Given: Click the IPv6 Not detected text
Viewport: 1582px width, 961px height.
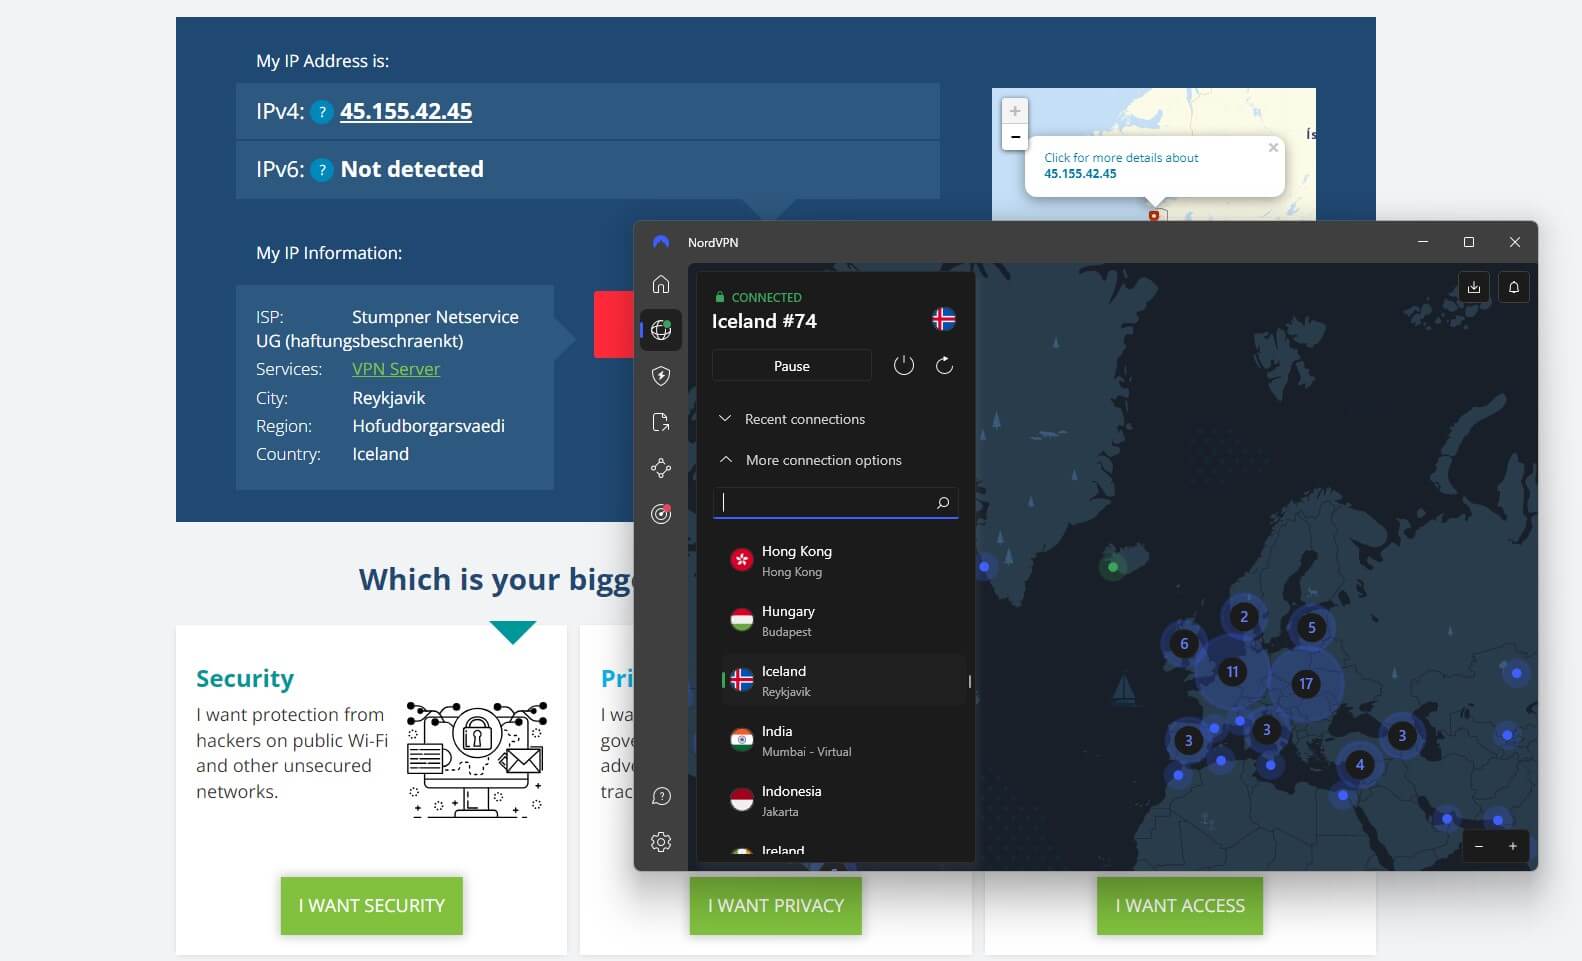Looking at the screenshot, I should [412, 170].
